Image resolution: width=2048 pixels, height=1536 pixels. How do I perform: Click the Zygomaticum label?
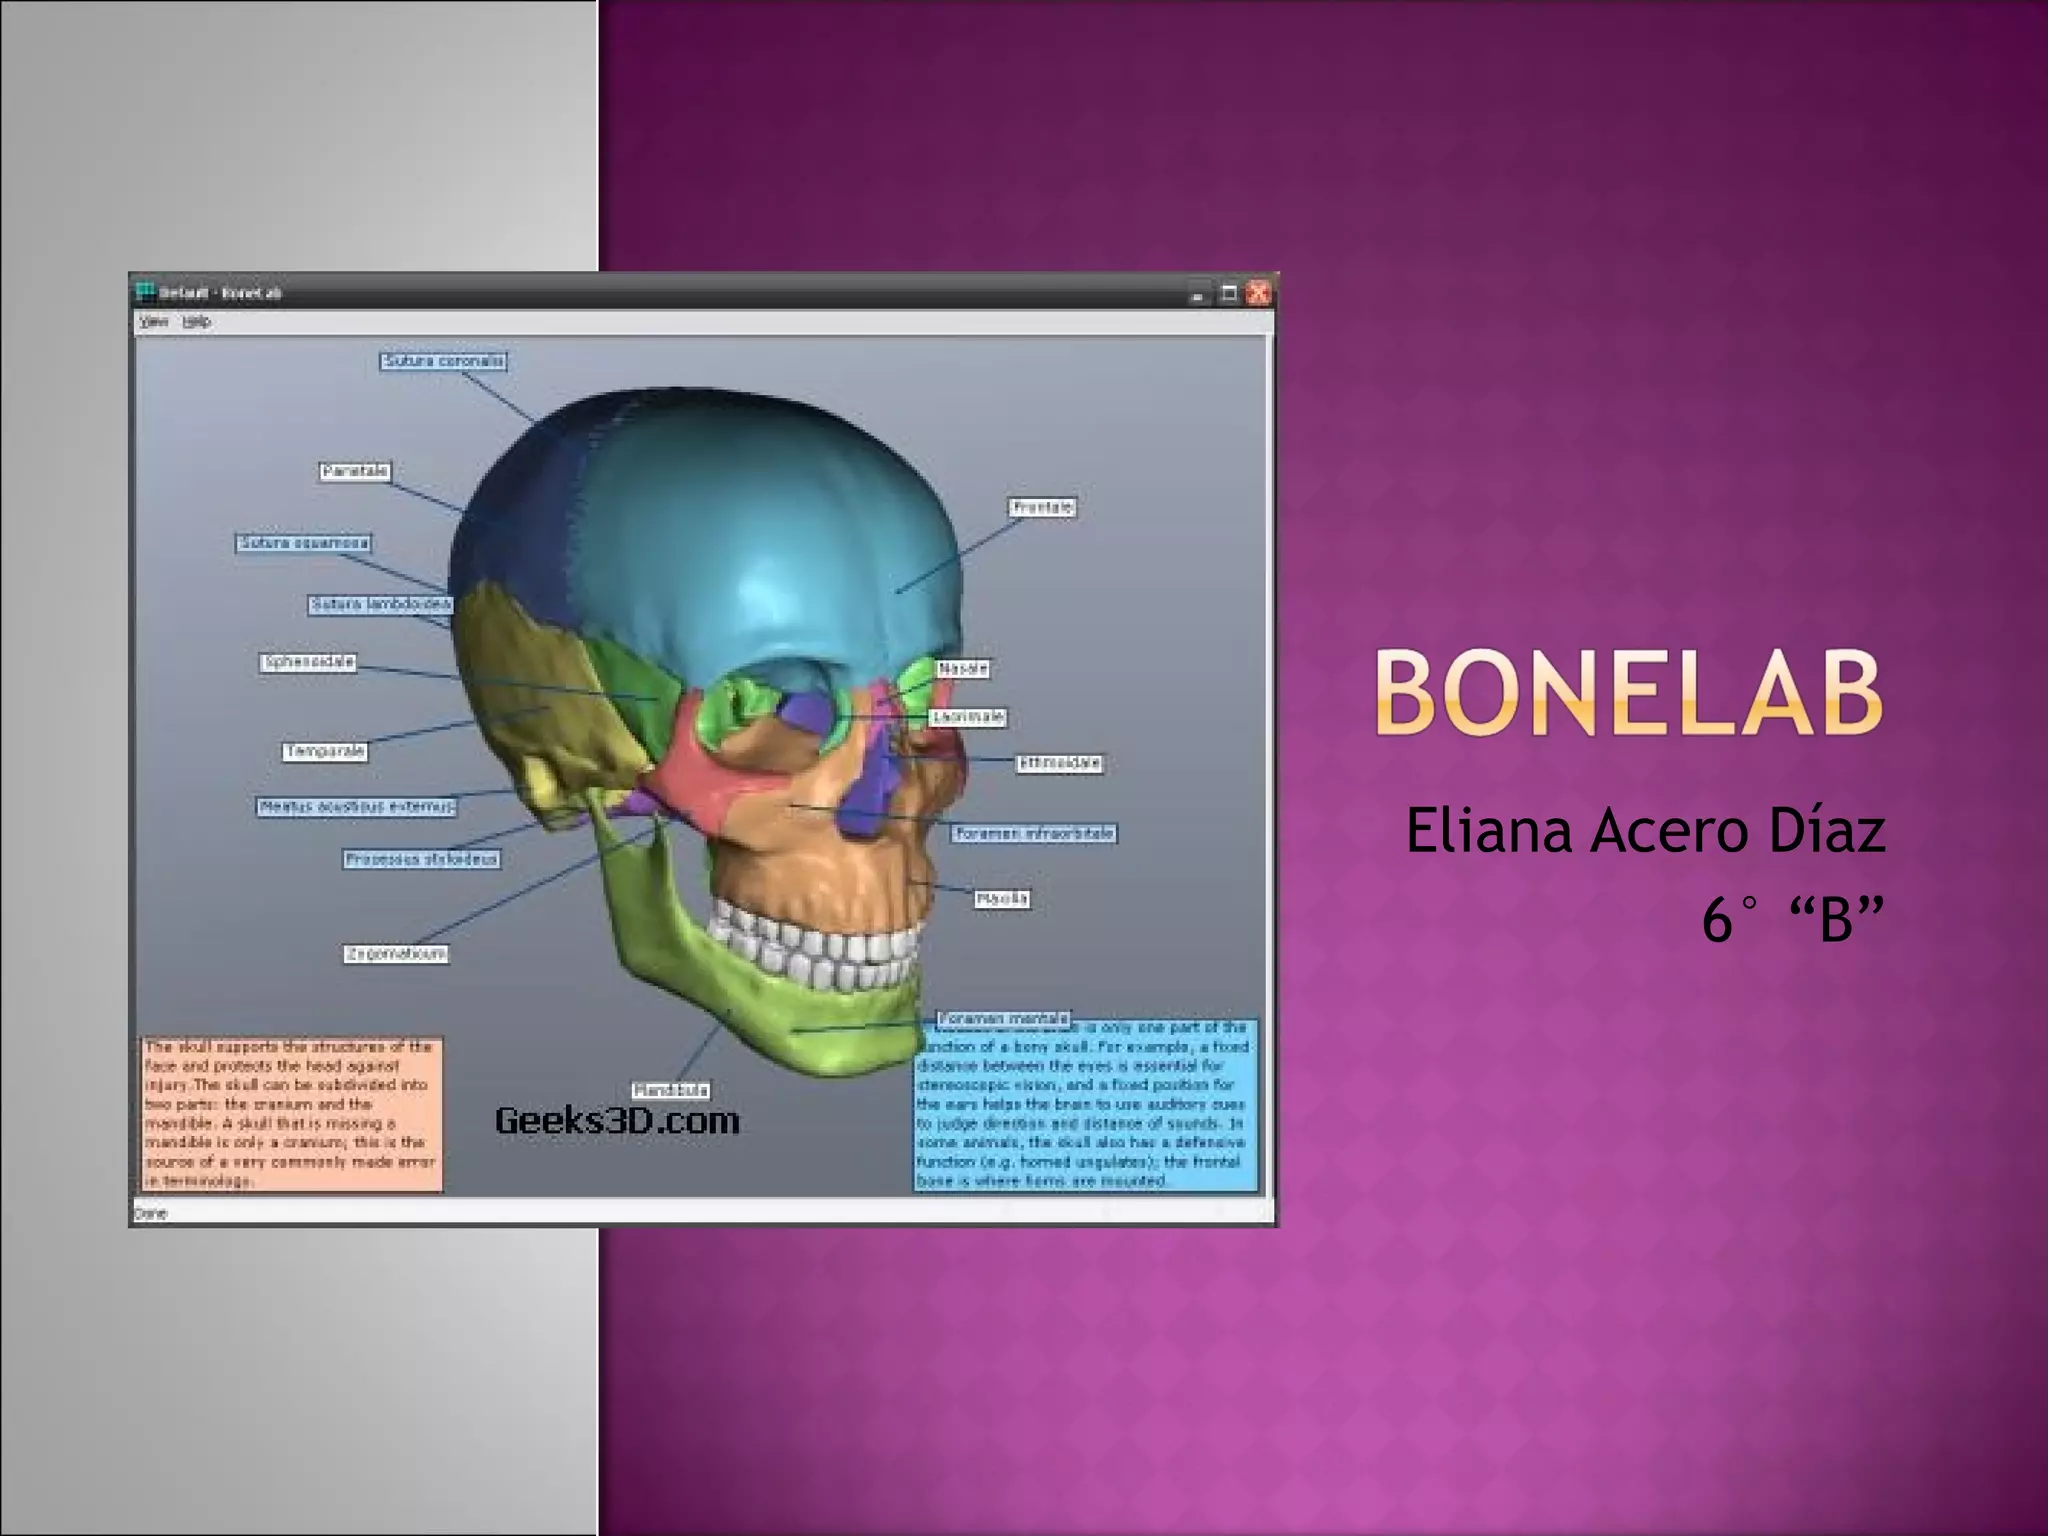pos(396,954)
